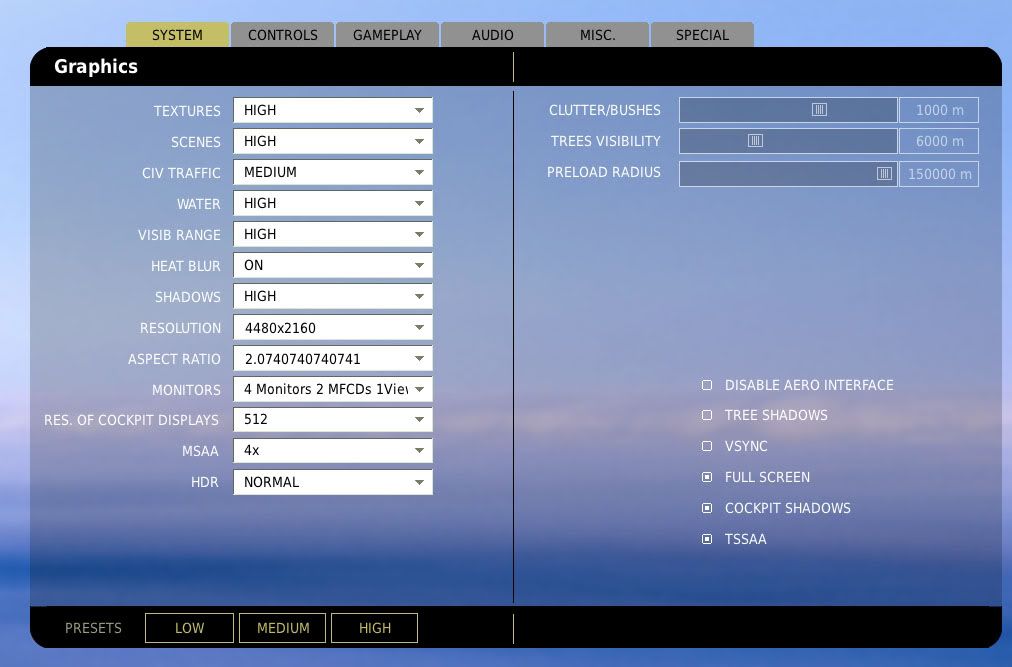Disable the FULL SCREEN checkbox
Screen dimensions: 1012x667
tap(707, 478)
